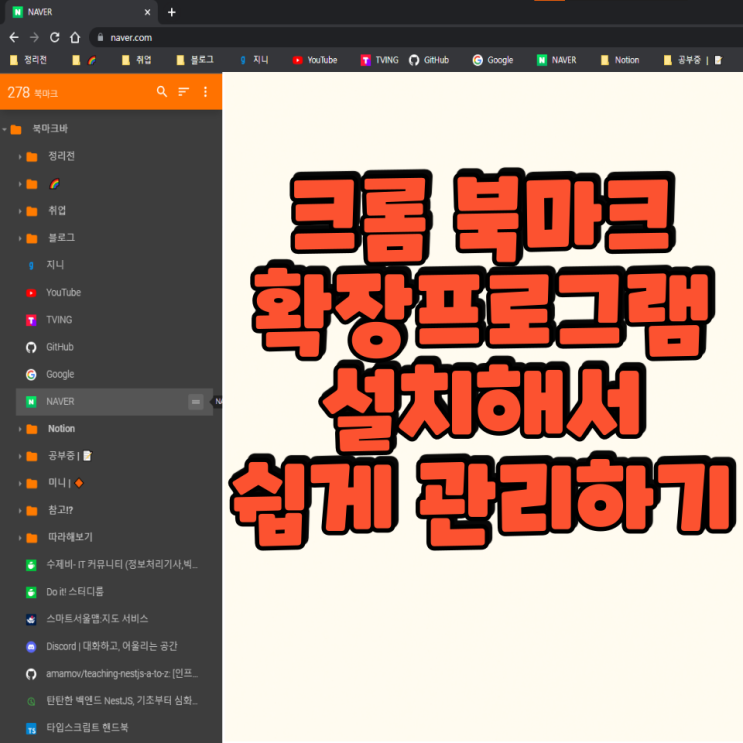Open a new tab with the plus button
743x743 pixels.
[x=172, y=12]
